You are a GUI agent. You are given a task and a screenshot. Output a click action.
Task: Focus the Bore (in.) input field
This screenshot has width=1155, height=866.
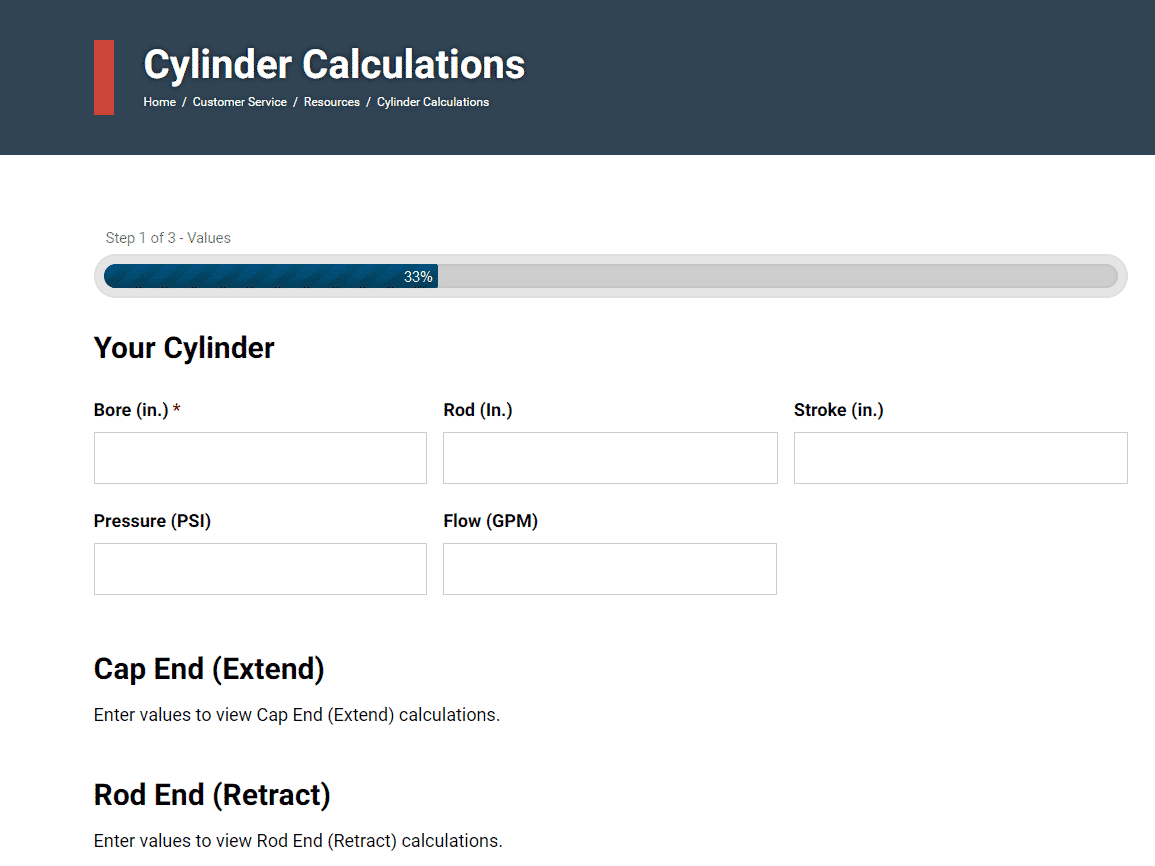pyautogui.click(x=260, y=458)
